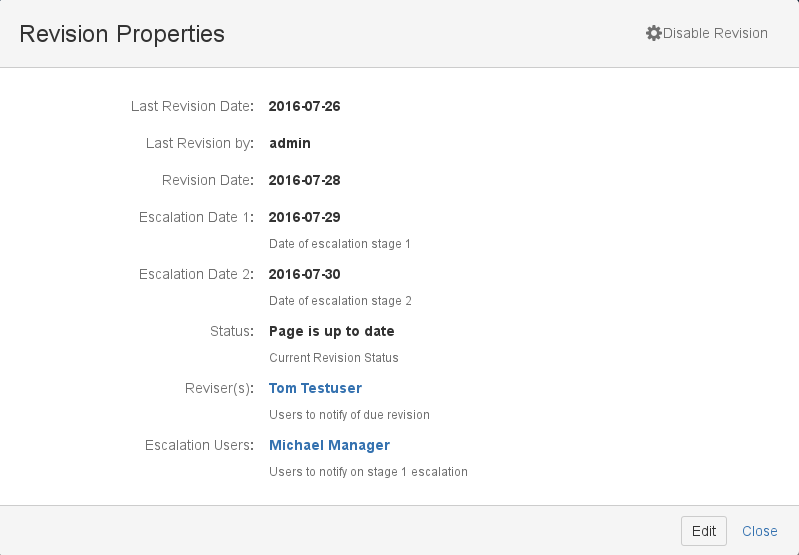Viewport: 799px width, 555px height.
Task: Close the Revision Properties dialog
Action: point(759,531)
